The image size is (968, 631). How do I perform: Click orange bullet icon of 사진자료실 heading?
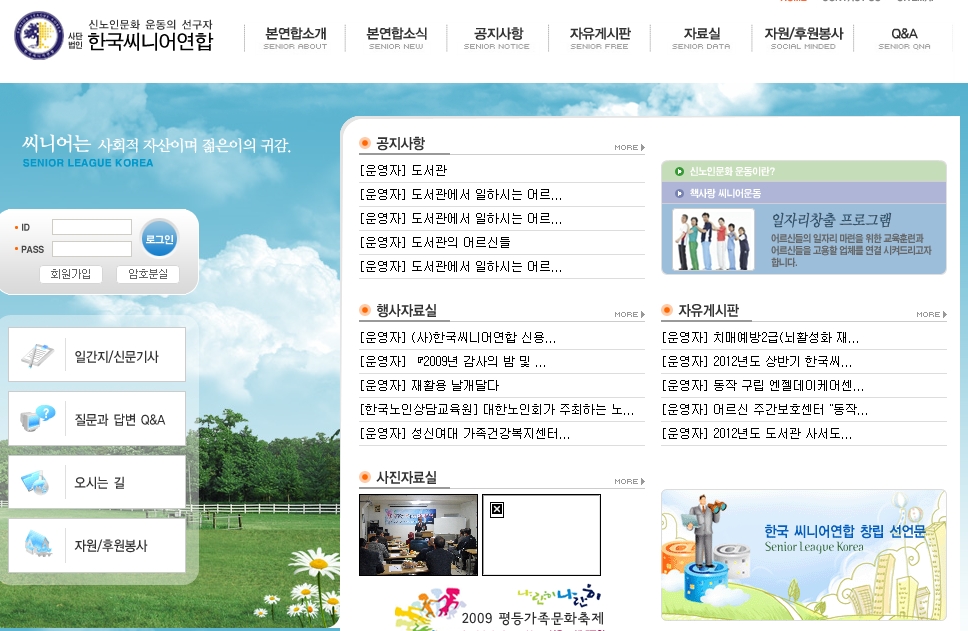click(x=365, y=477)
